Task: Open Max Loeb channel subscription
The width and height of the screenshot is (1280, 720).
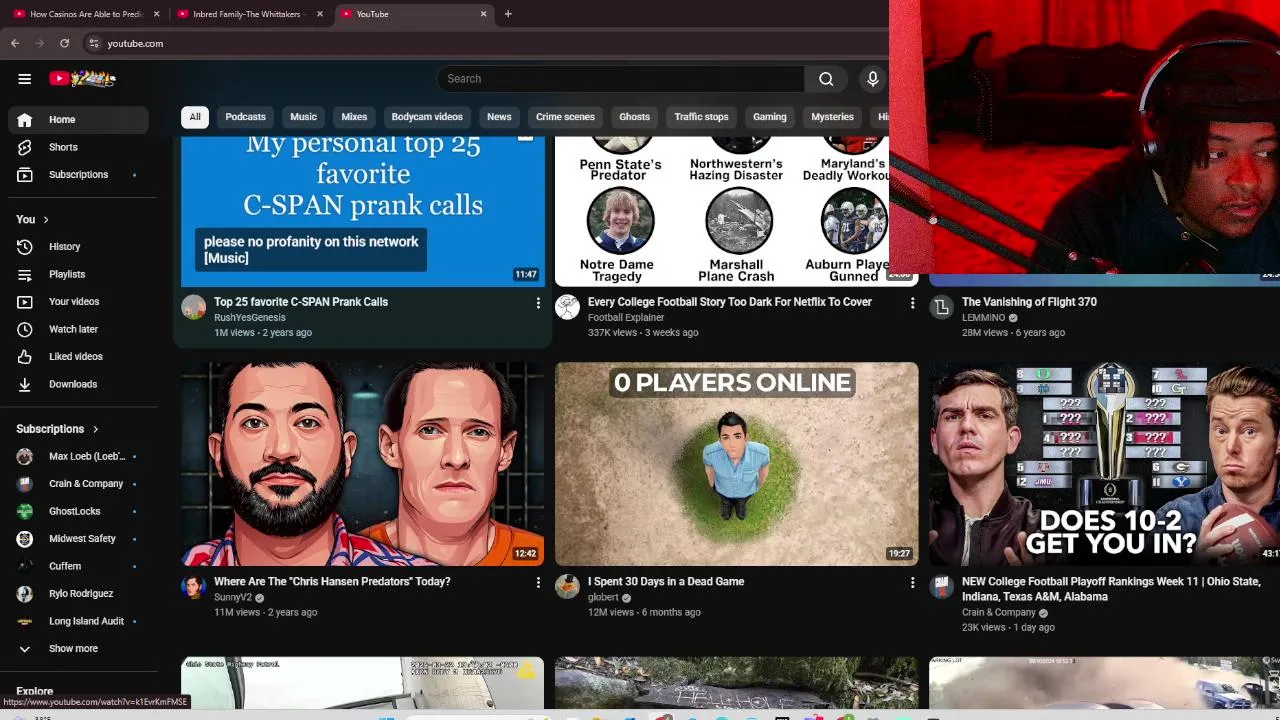Action: [x=78, y=456]
